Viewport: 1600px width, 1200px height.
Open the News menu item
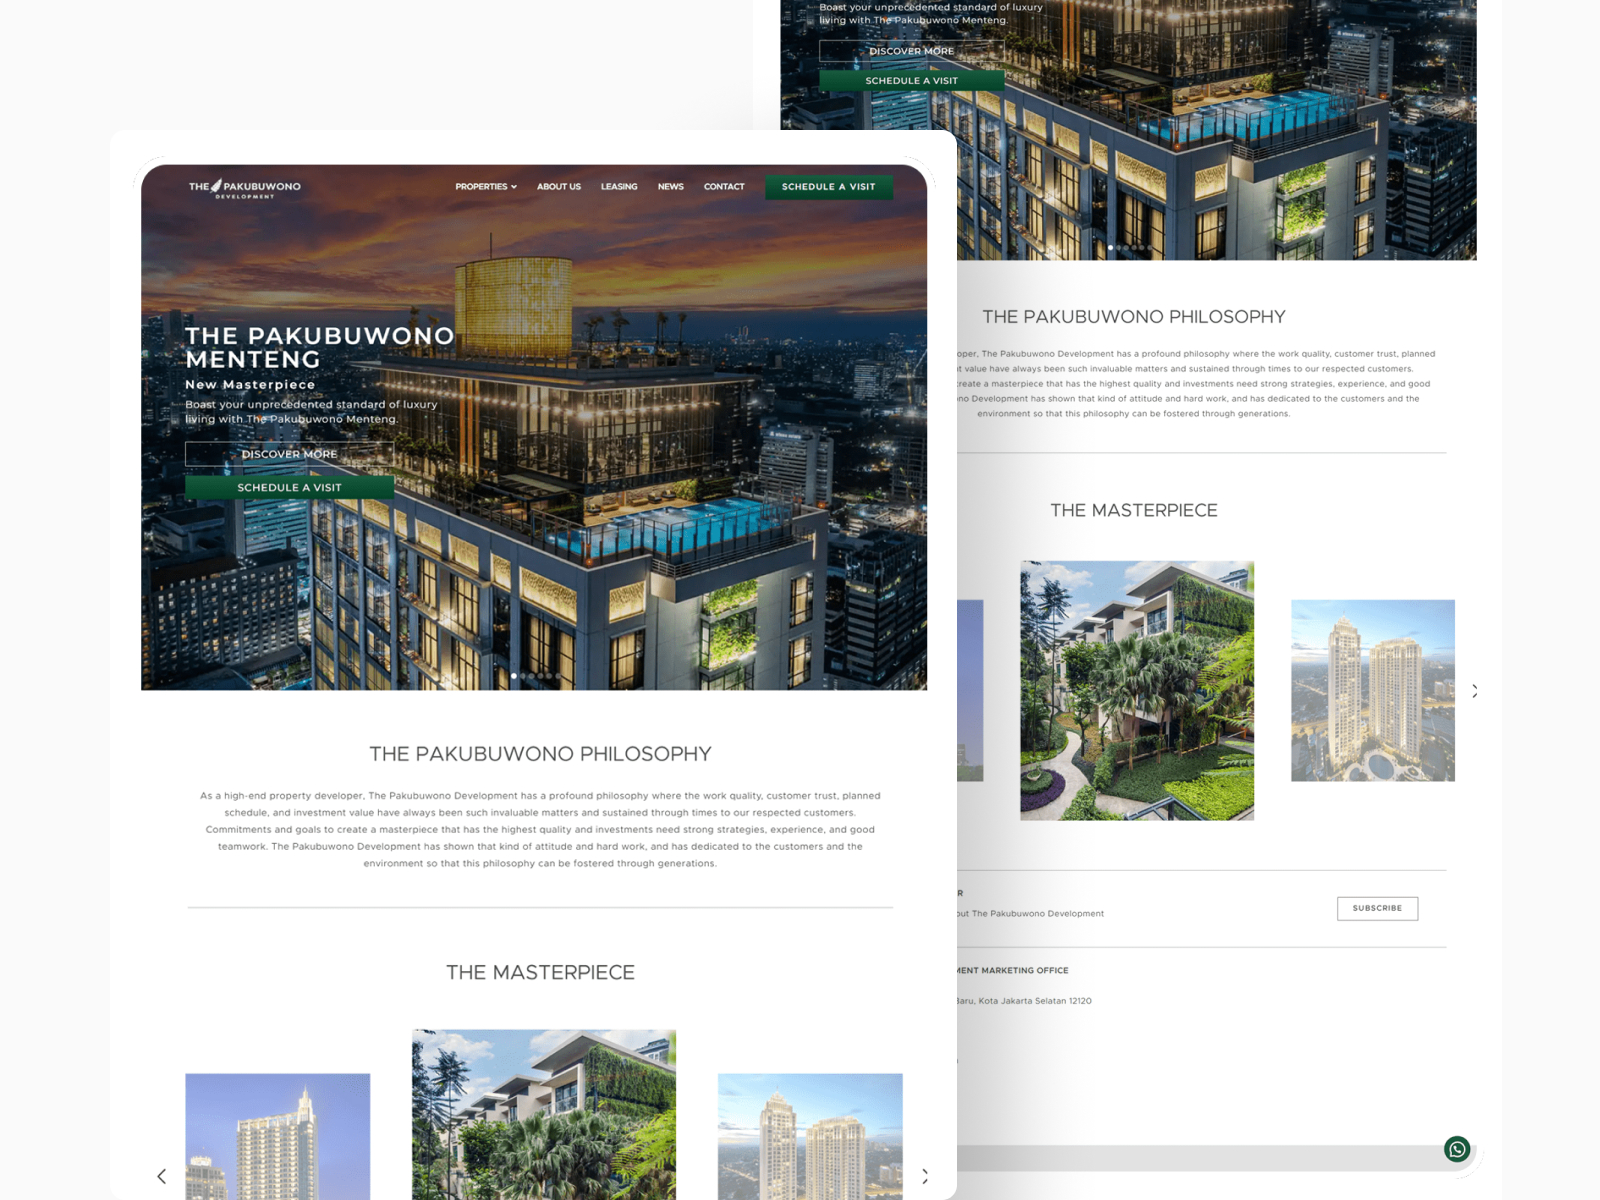tap(670, 187)
